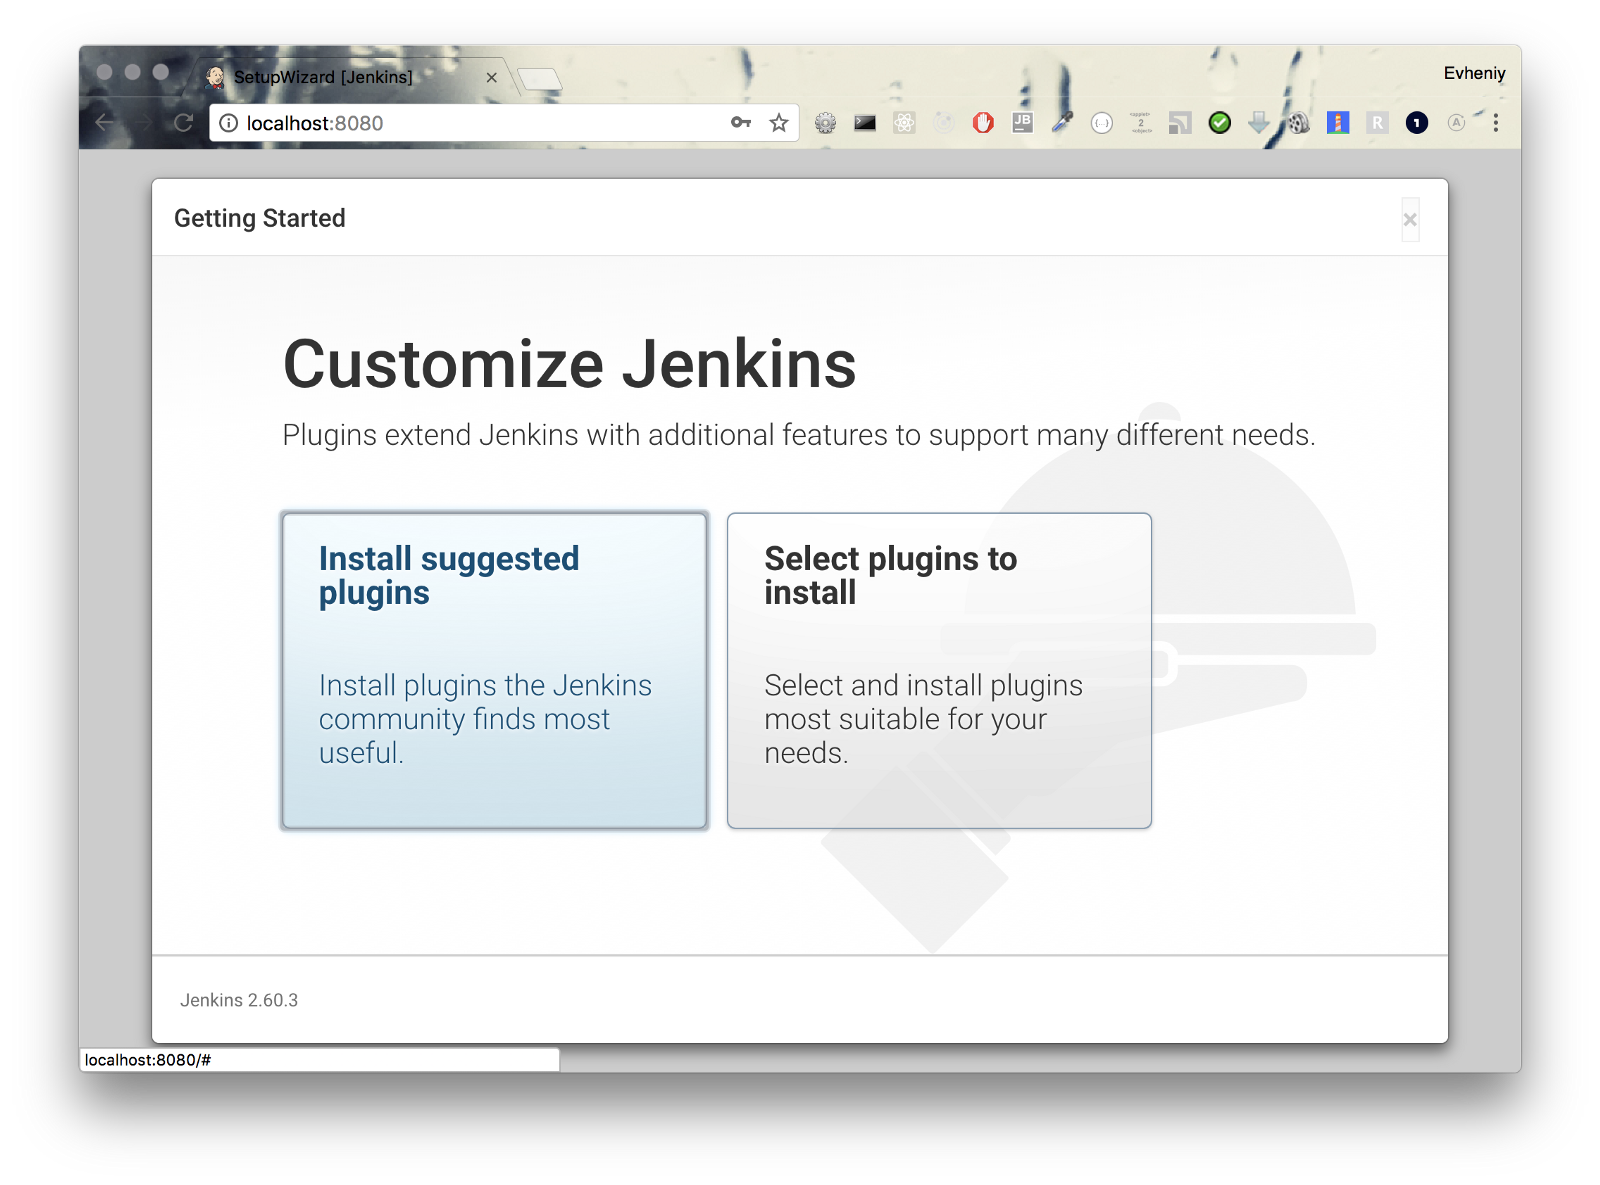
Task: Reload the Jenkins setup page
Action: [183, 123]
